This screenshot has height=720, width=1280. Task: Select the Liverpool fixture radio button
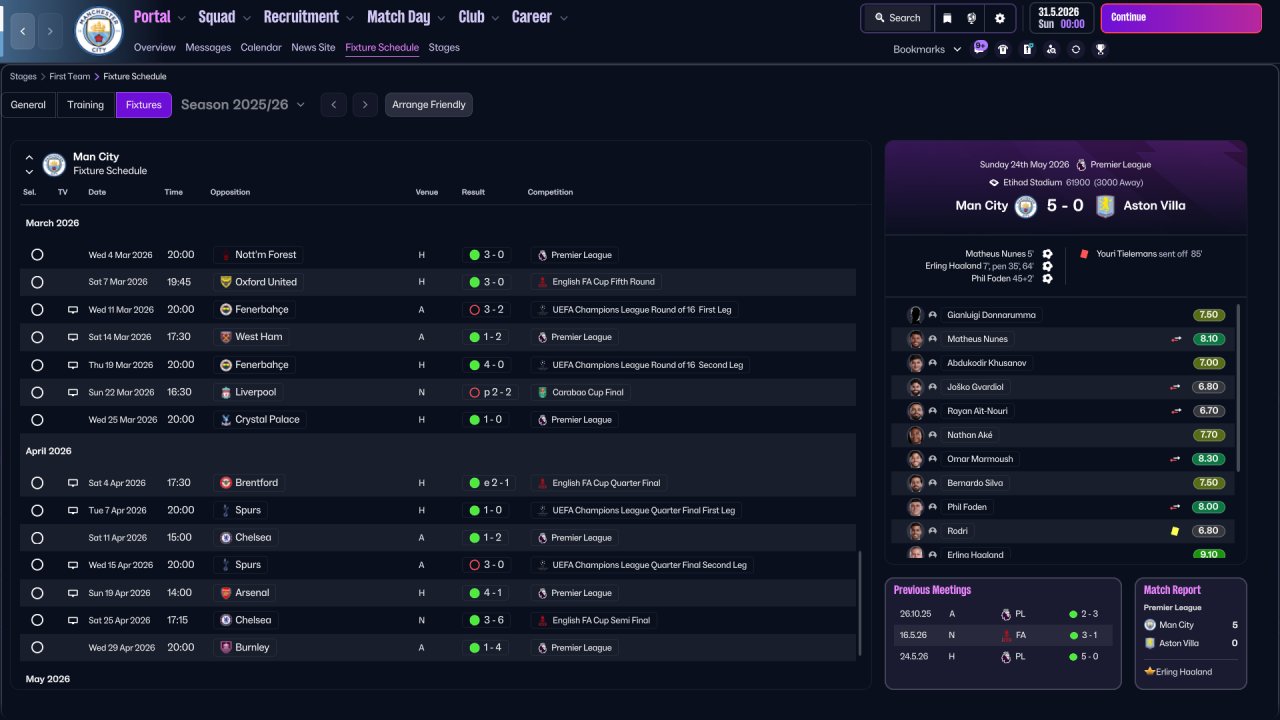(37, 392)
